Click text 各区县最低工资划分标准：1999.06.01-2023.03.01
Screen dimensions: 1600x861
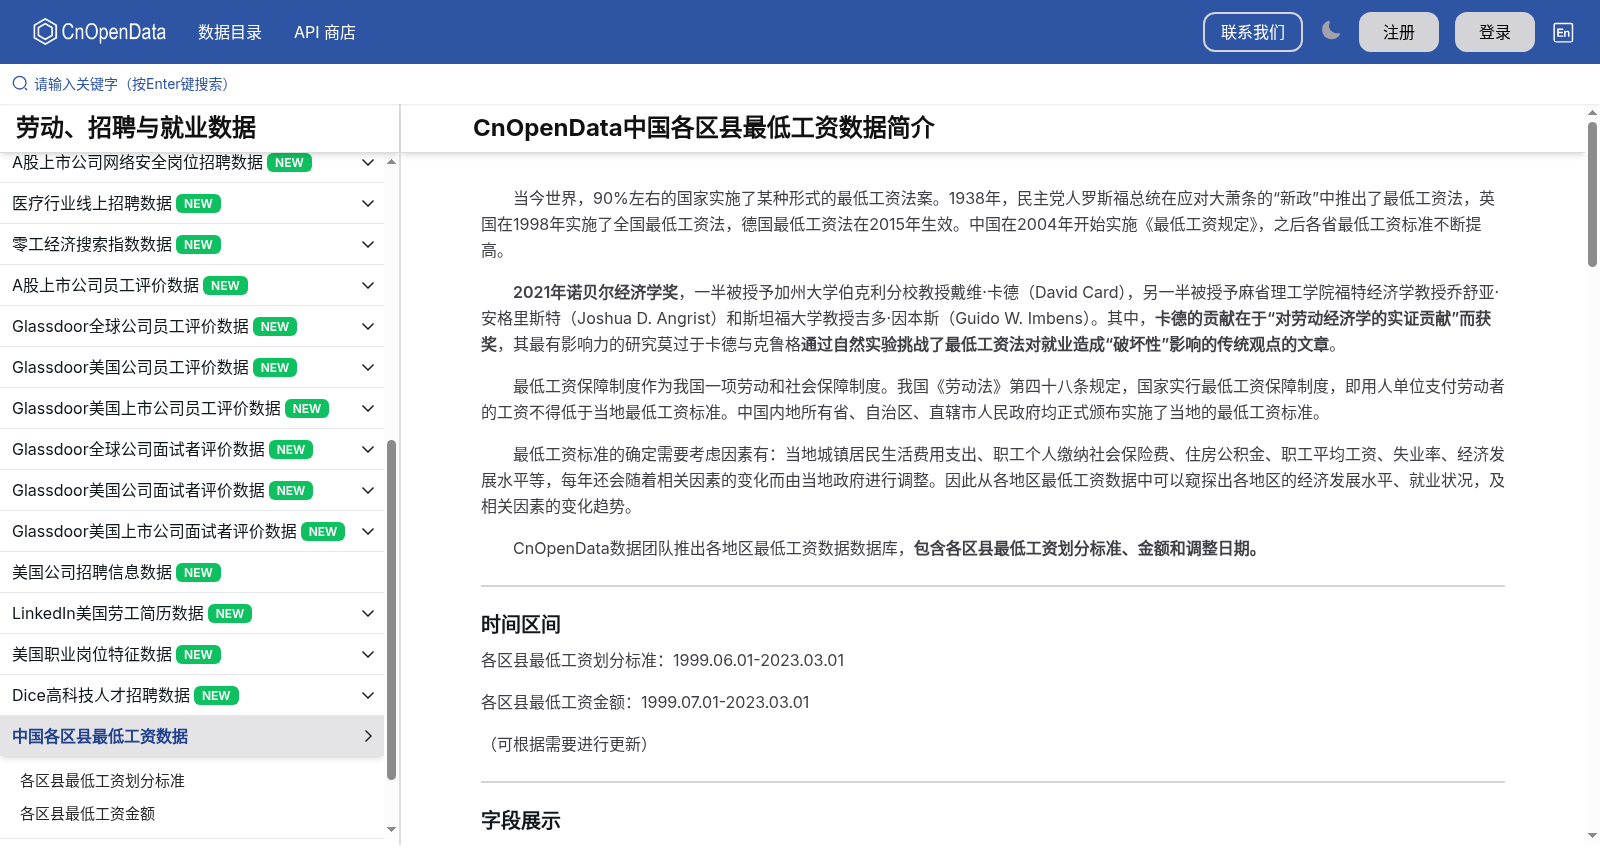click(x=662, y=660)
